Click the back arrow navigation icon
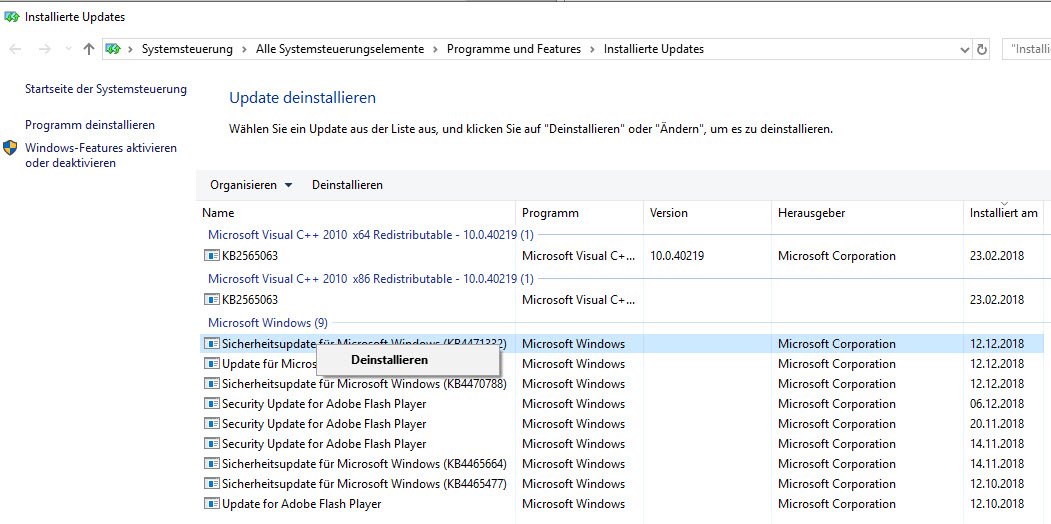 (x=15, y=49)
